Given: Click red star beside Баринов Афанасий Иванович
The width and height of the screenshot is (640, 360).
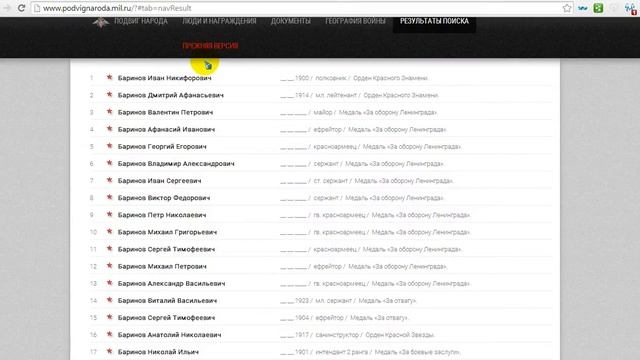Looking at the screenshot, I should 109,129.
